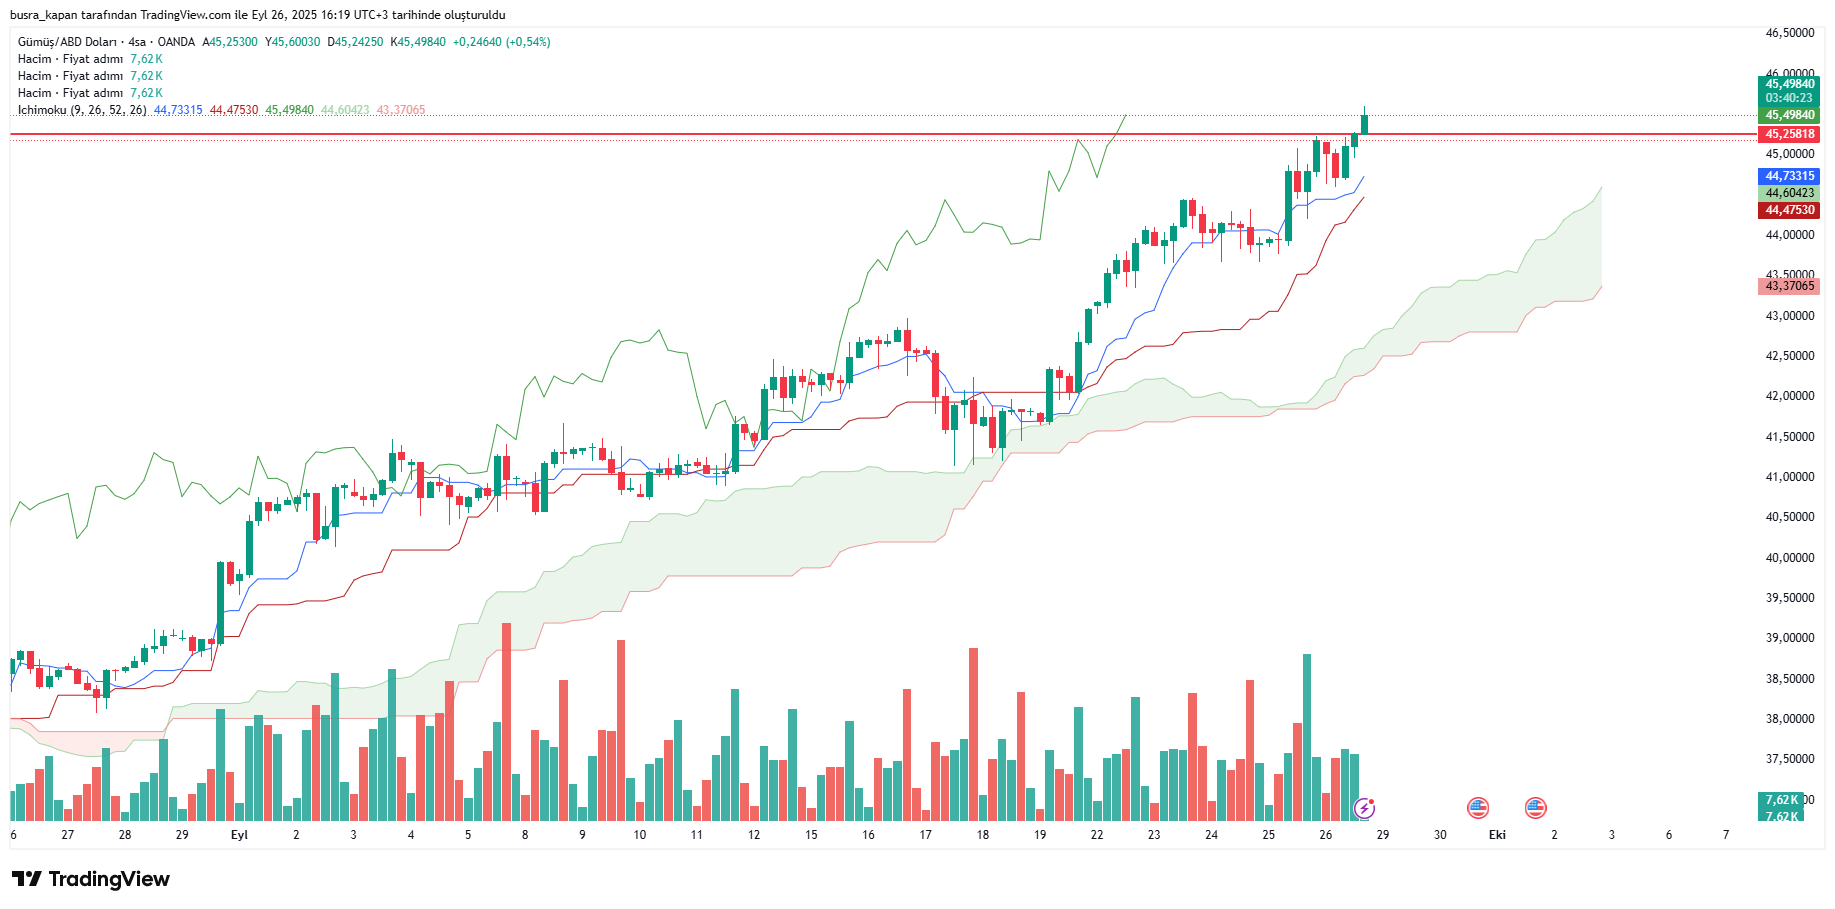Click the TradingView logo icon
The width and height of the screenshot is (1835, 909).
[x=27, y=879]
